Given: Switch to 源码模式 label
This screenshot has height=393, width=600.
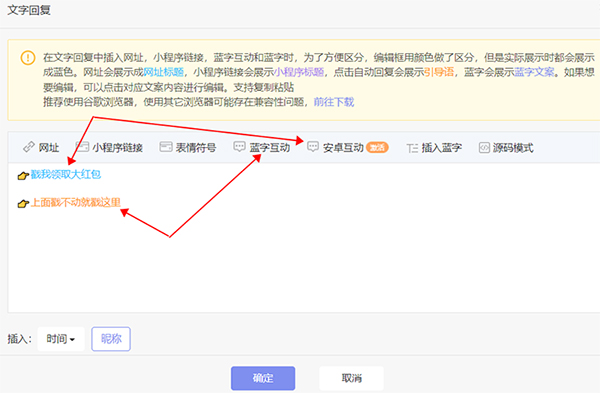Looking at the screenshot, I should click(513, 148).
